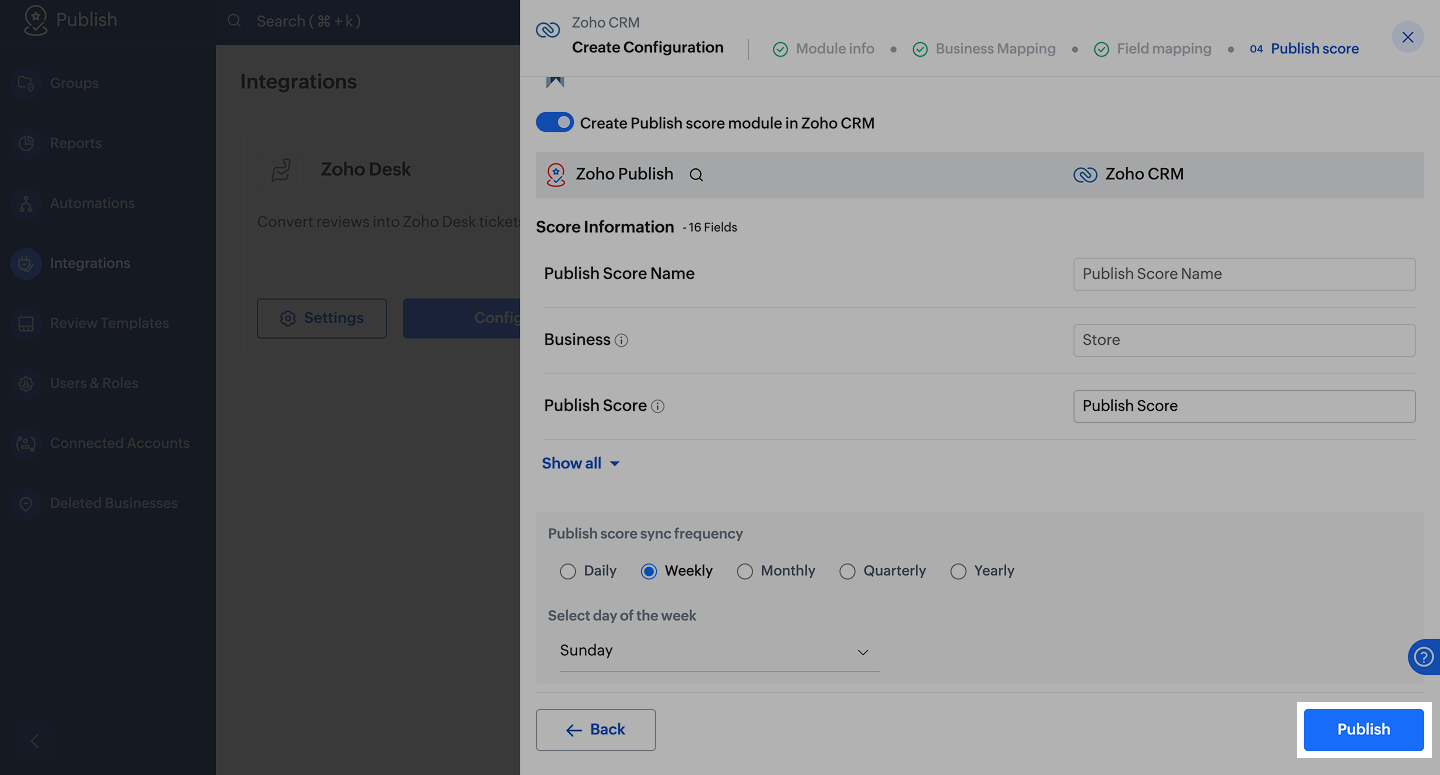This screenshot has height=775, width=1440.
Task: Select the Monthly sync frequency option
Action: click(745, 571)
